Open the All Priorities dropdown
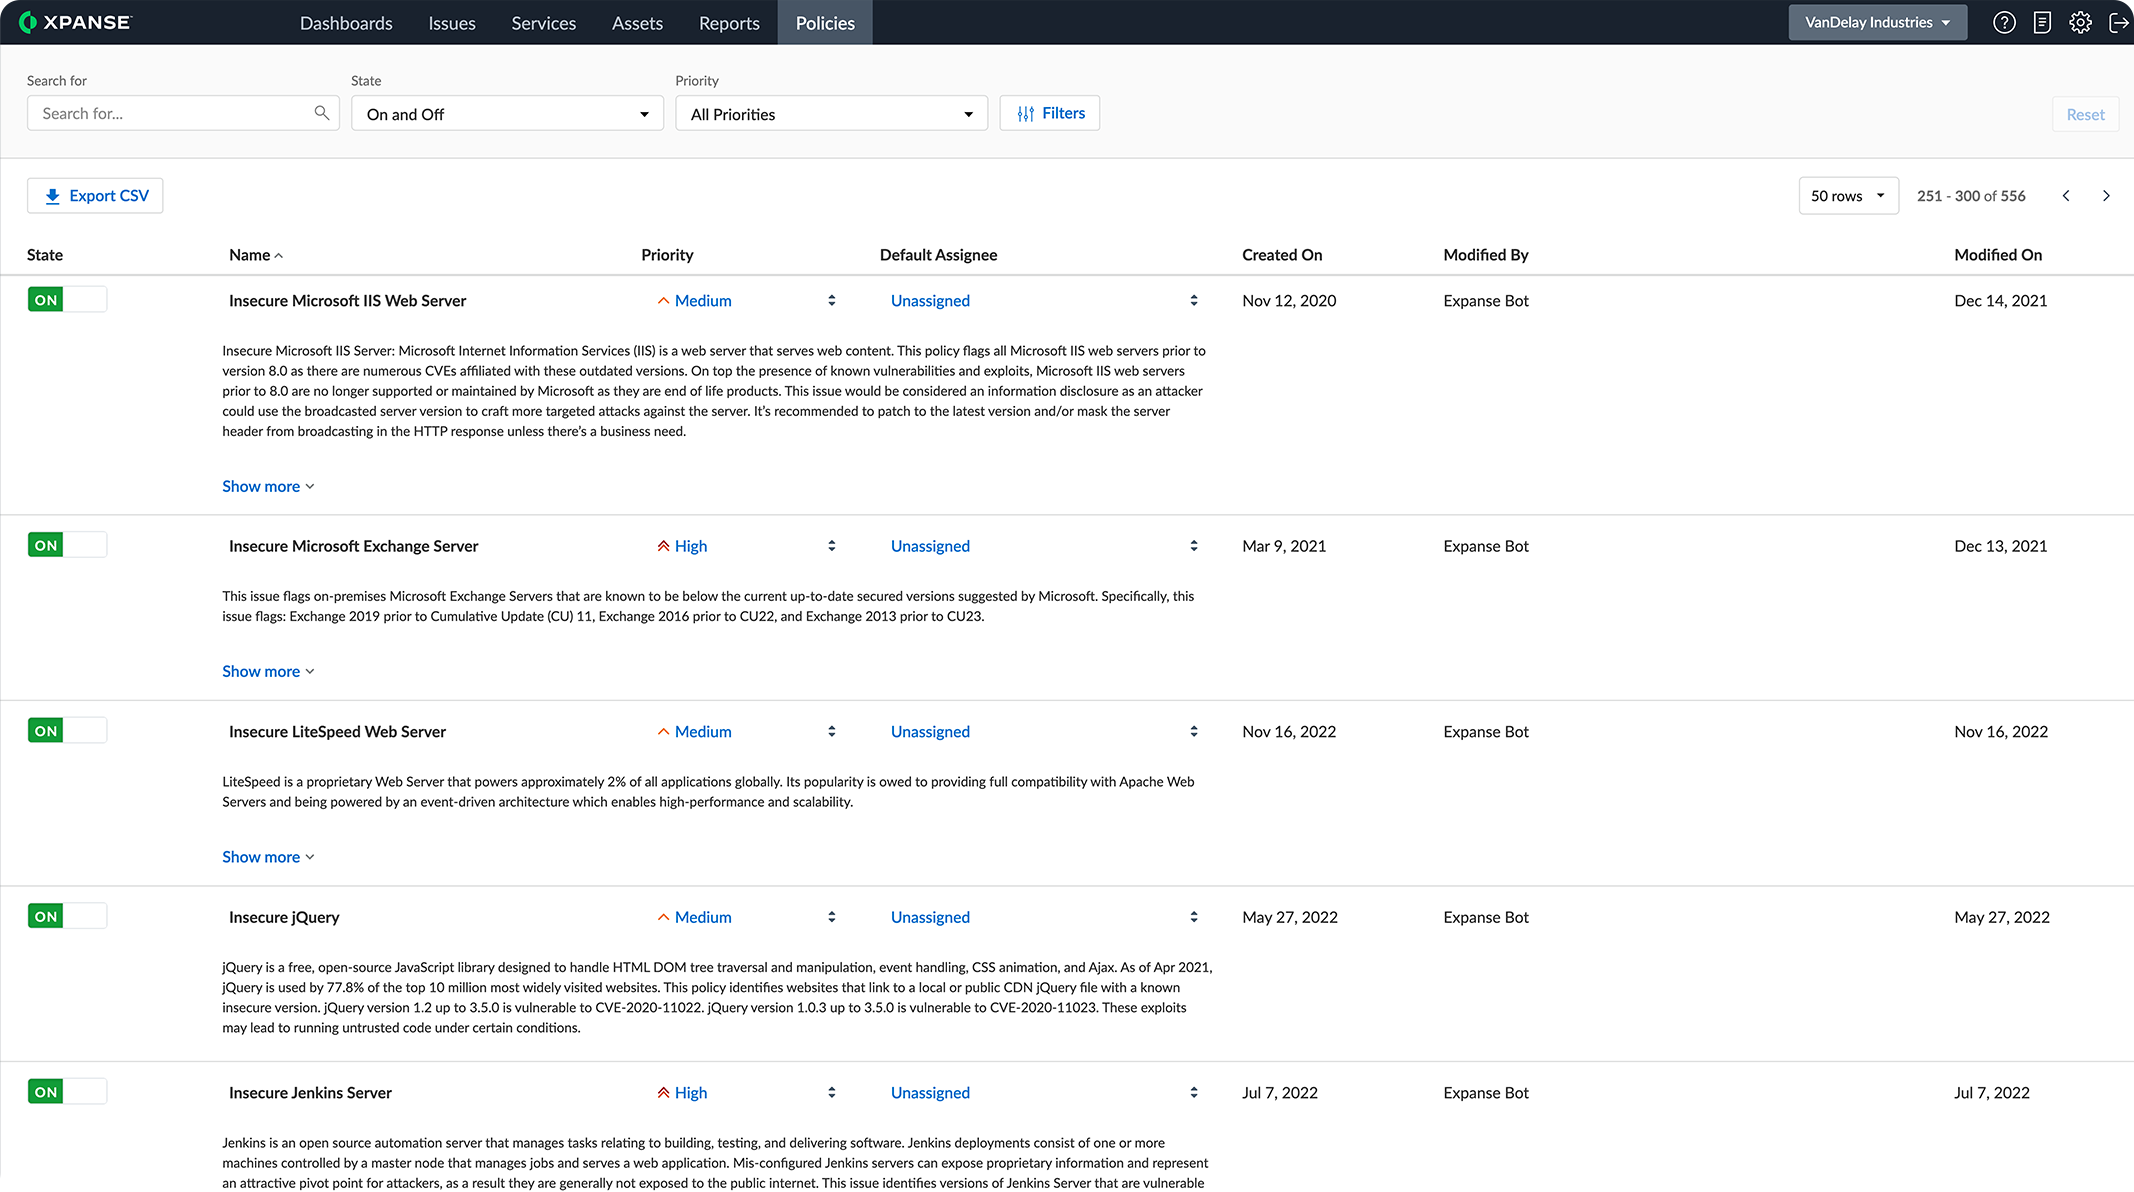2134x1192 pixels. 831,114
